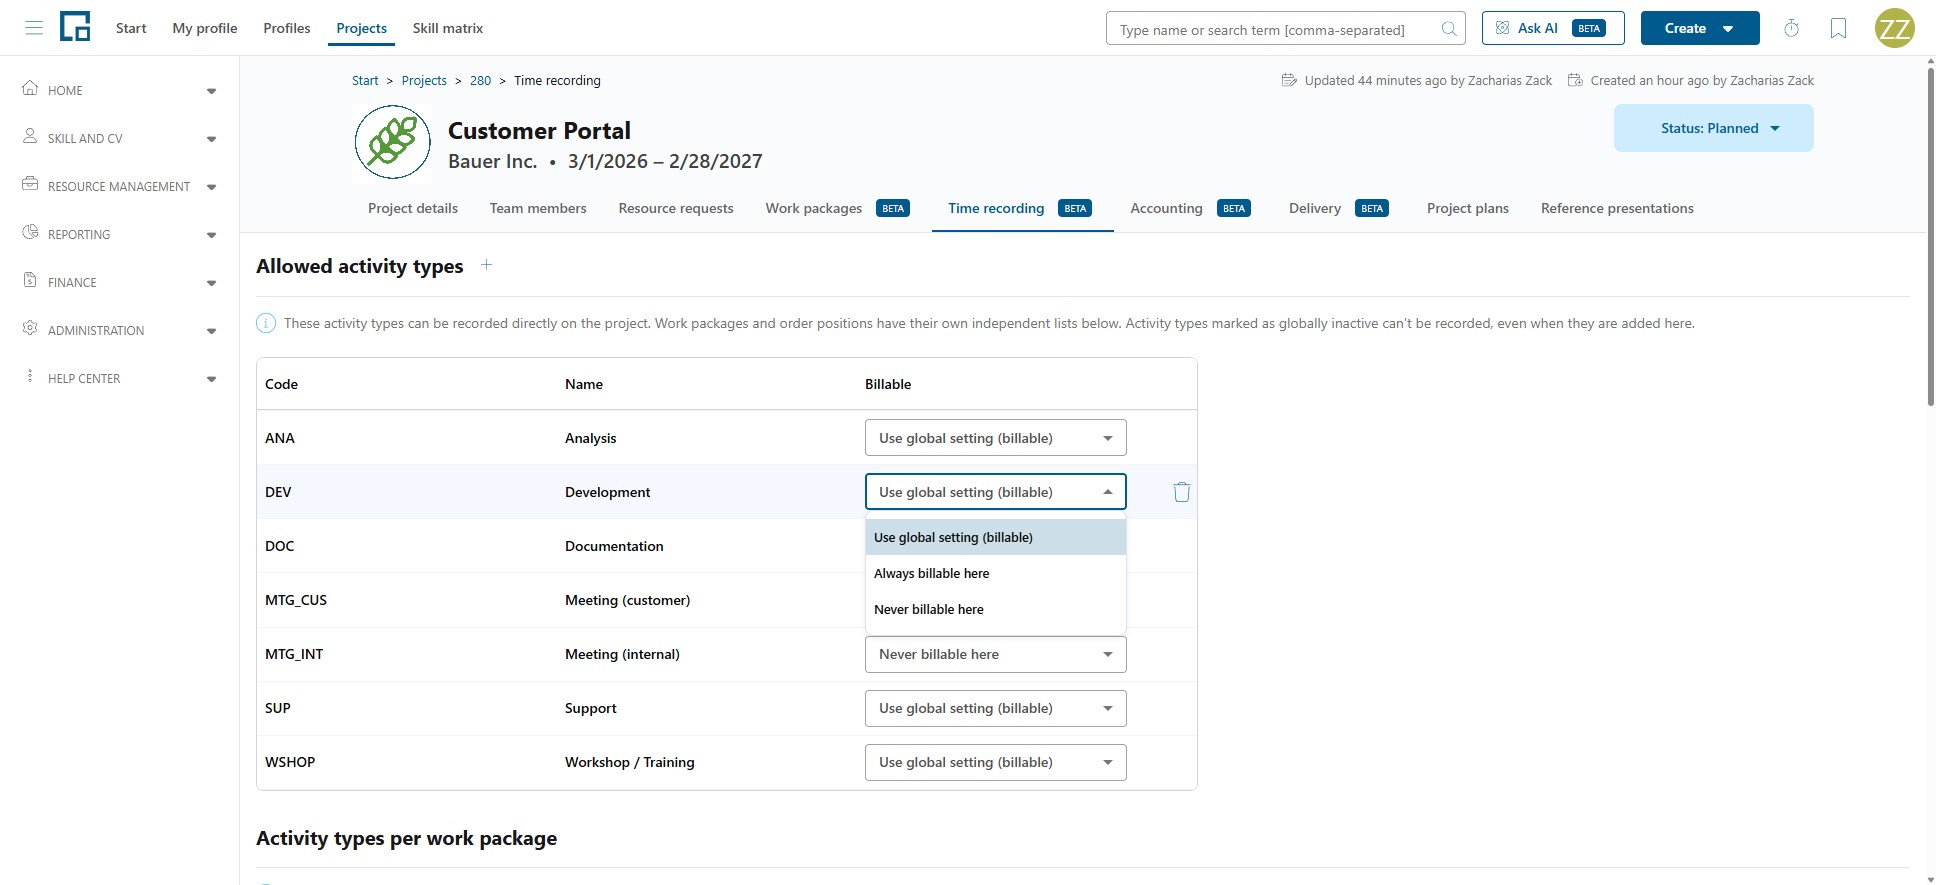
Task: Click the Customer Portal project logo
Action: [393, 144]
